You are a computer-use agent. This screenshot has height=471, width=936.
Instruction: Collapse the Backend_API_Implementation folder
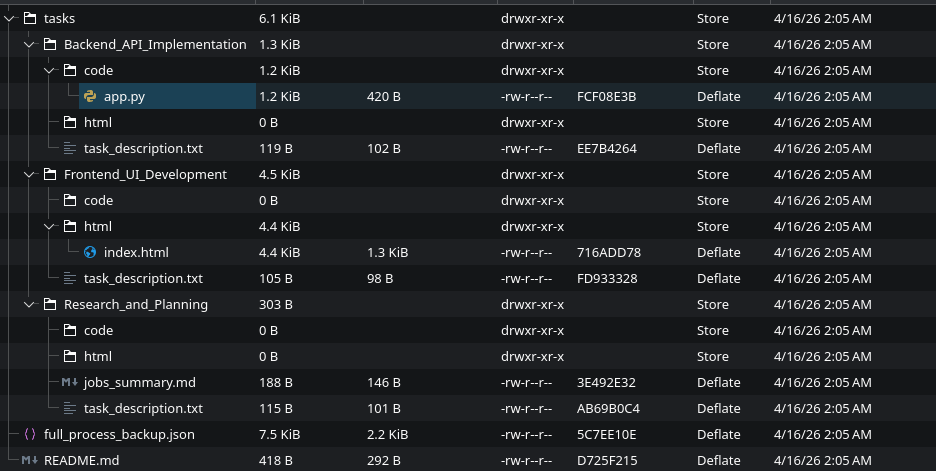(30, 45)
